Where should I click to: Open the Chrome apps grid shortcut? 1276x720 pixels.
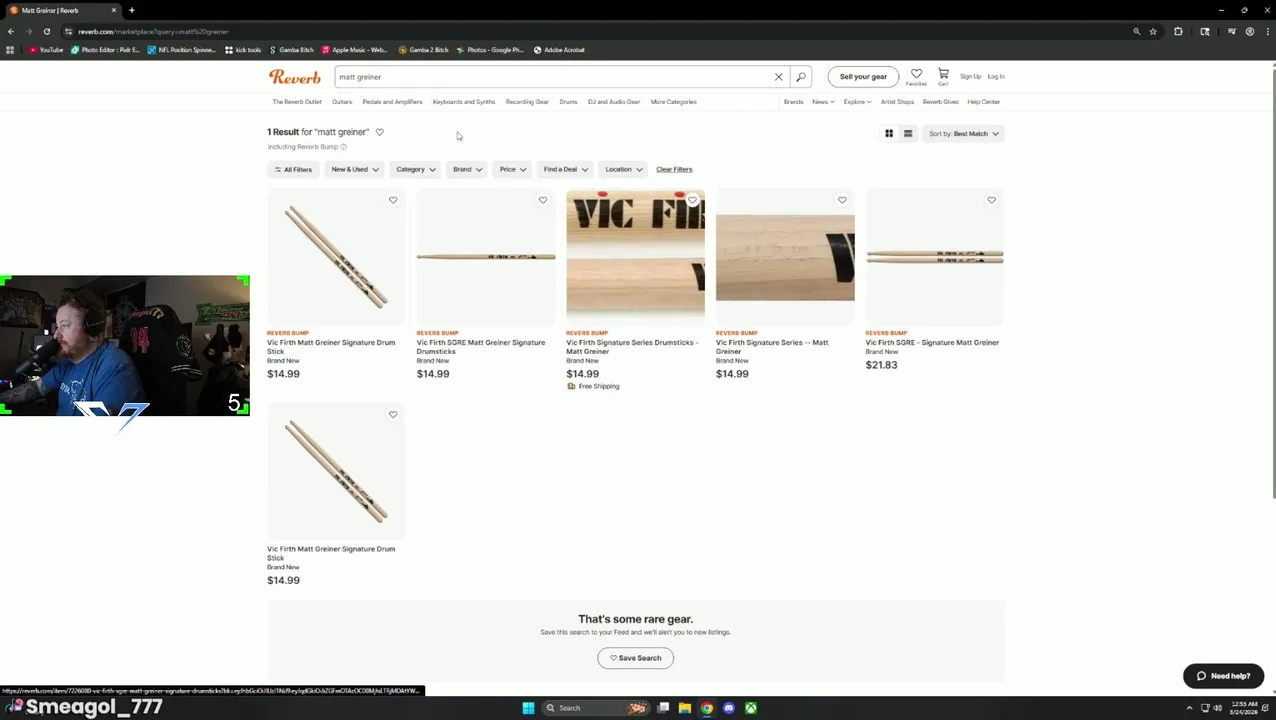(10, 50)
